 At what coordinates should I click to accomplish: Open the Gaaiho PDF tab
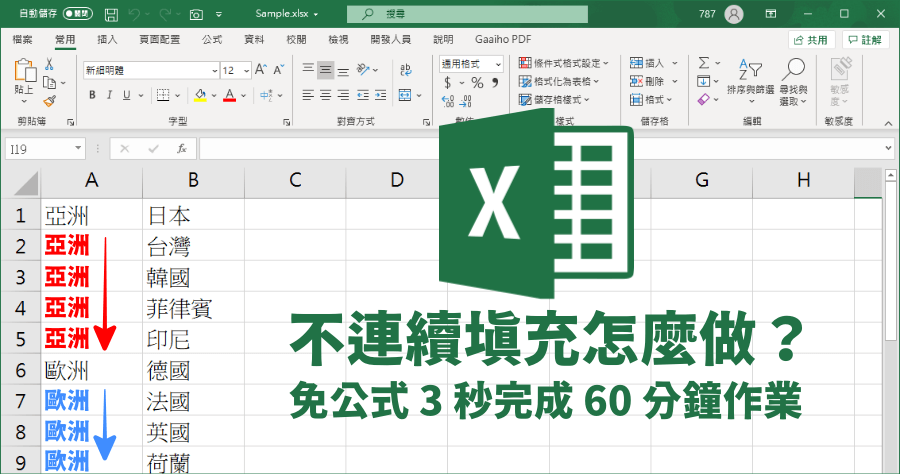[503, 40]
